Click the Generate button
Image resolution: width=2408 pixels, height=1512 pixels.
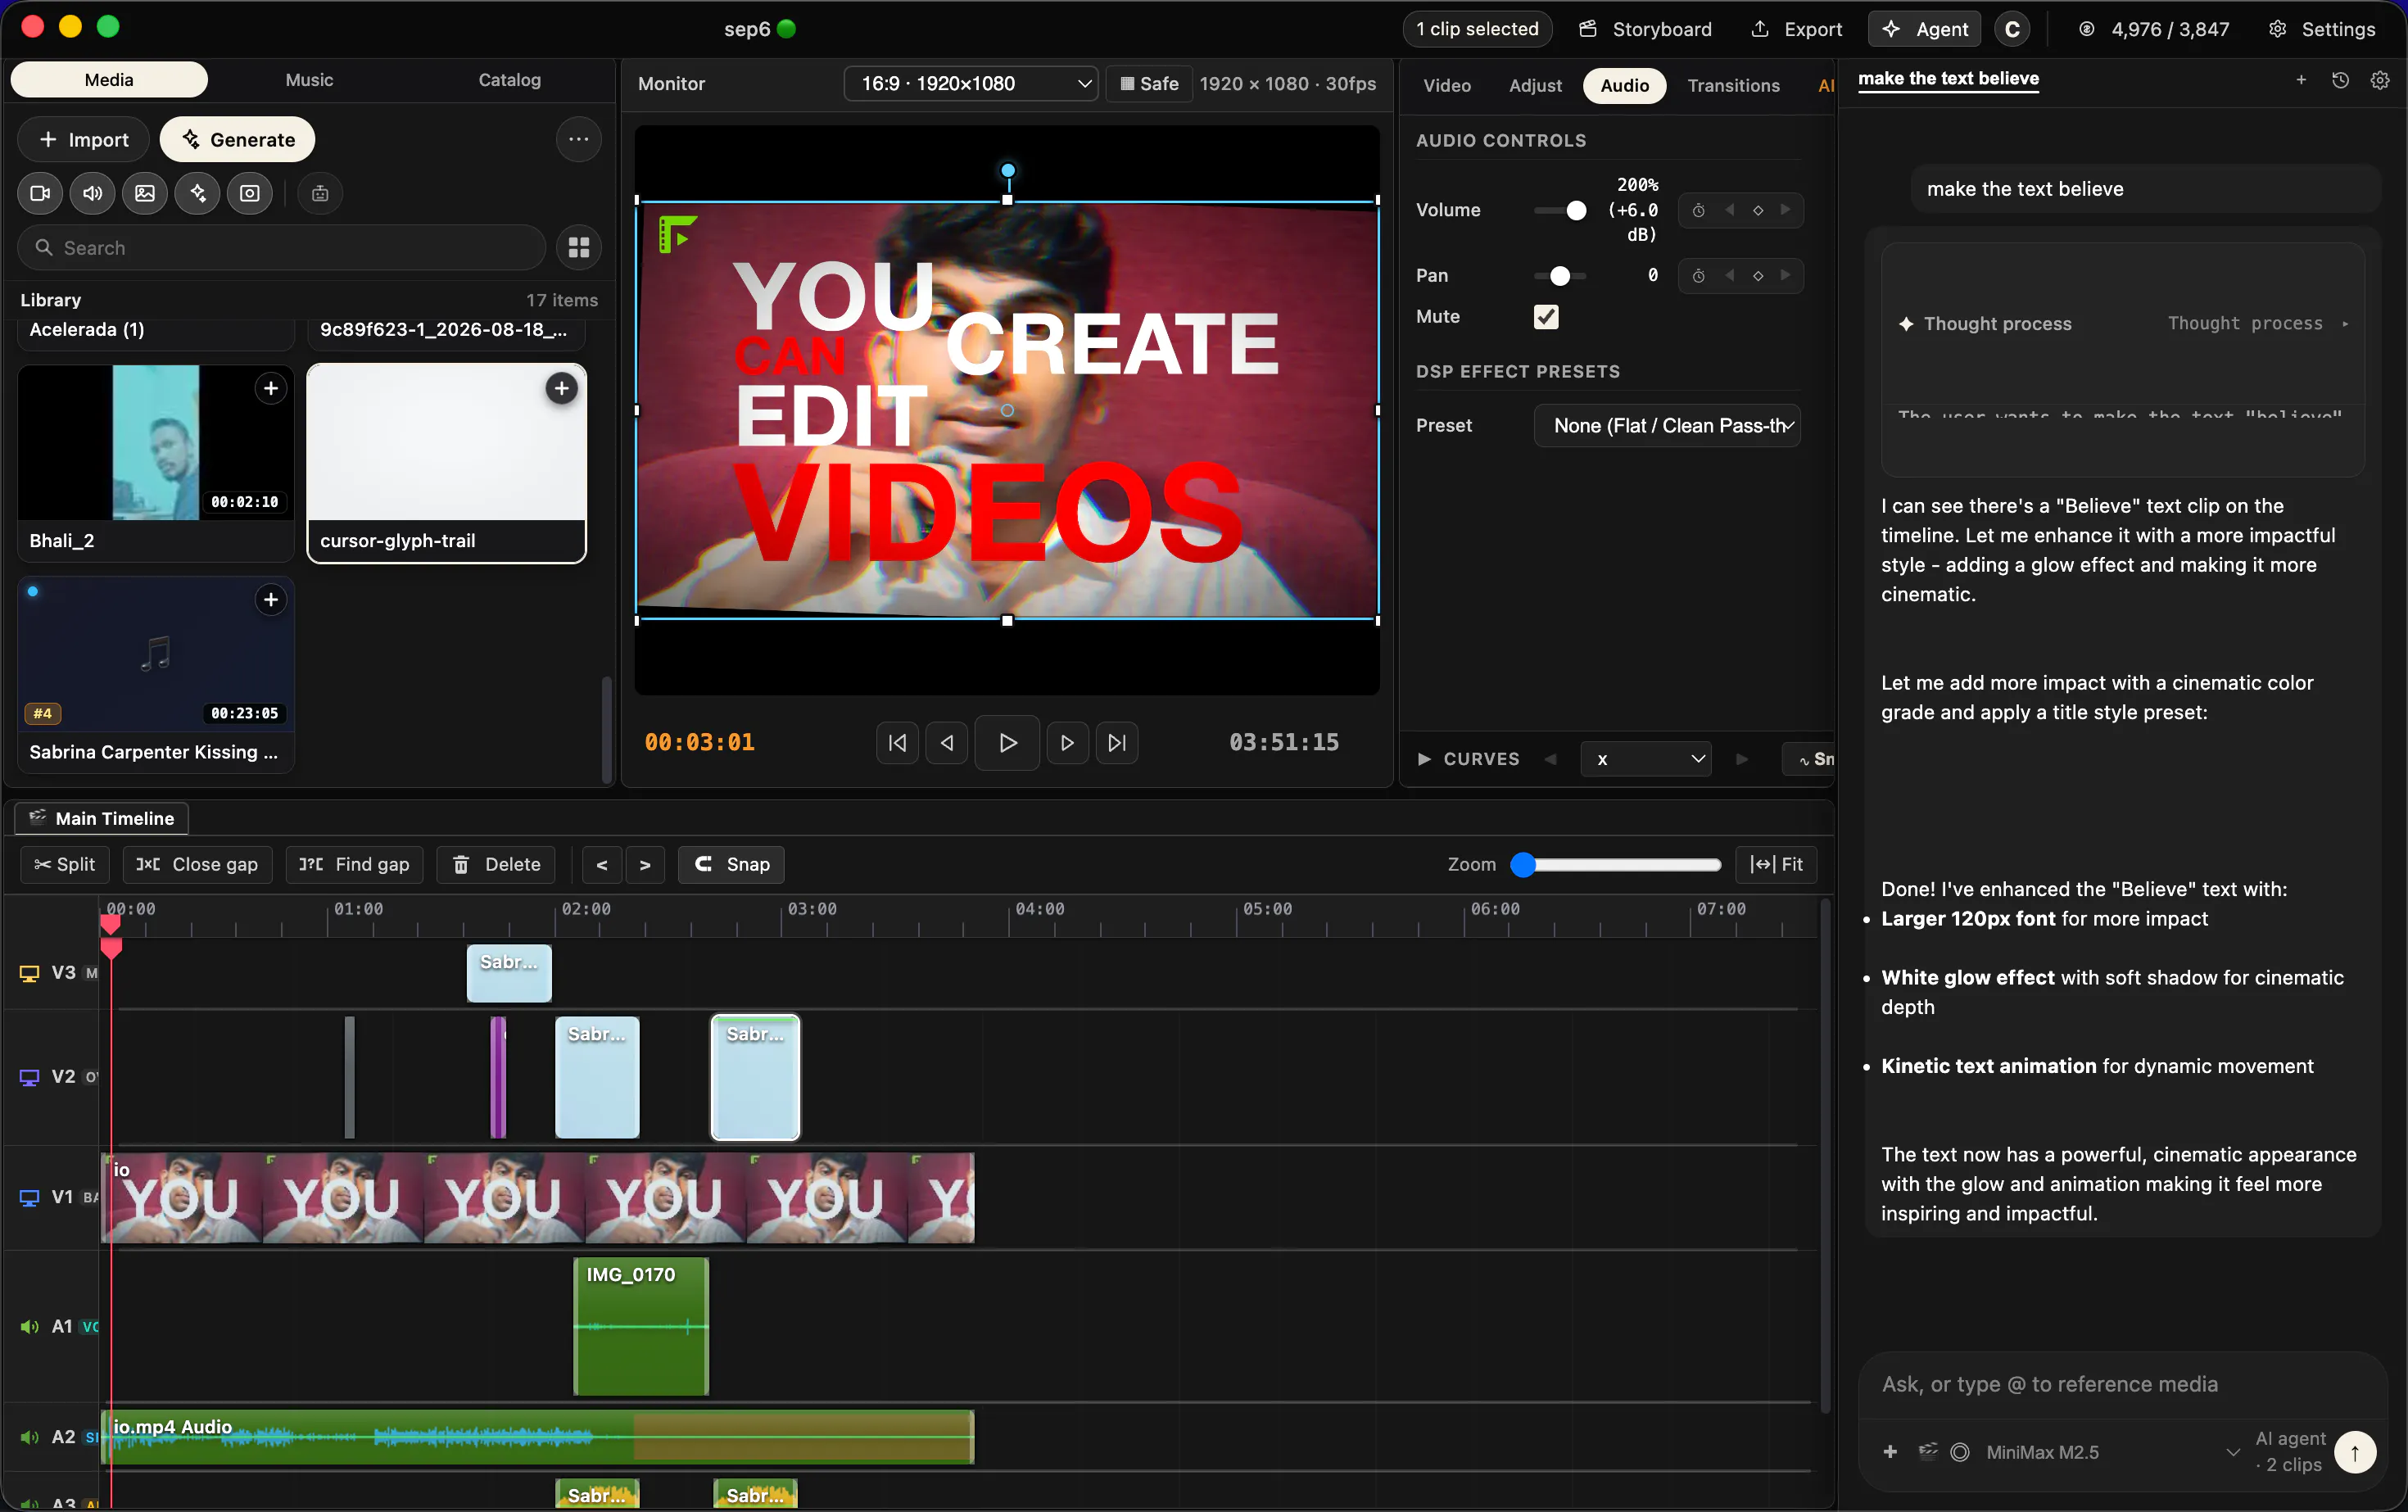pyautogui.click(x=237, y=139)
